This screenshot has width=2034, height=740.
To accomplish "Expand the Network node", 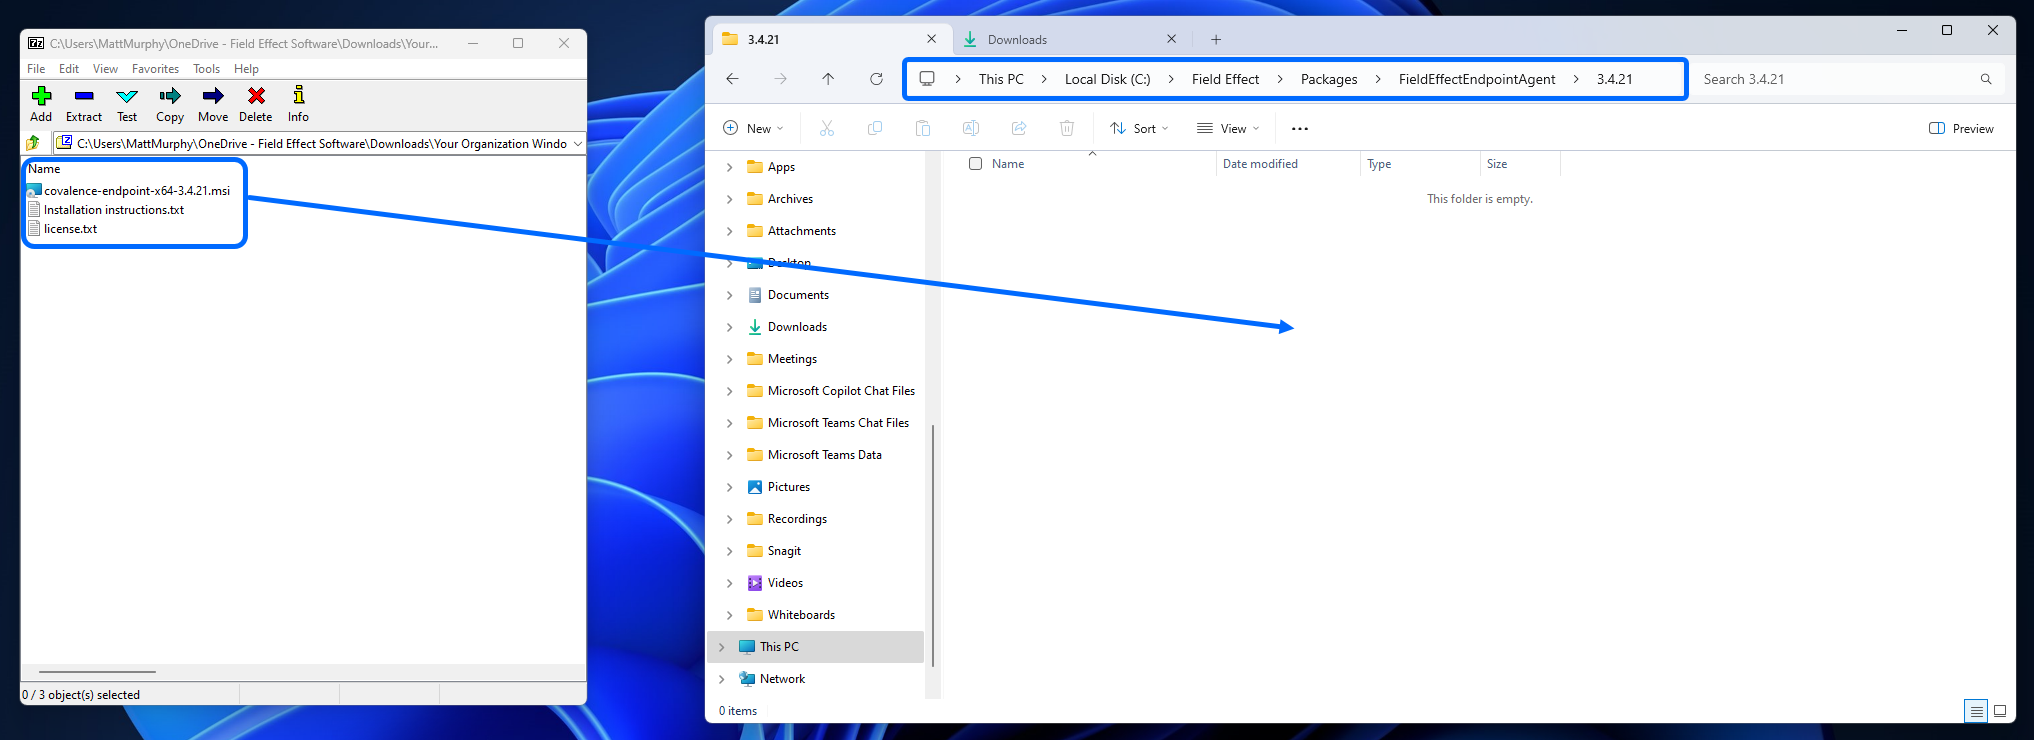I will click(721, 679).
